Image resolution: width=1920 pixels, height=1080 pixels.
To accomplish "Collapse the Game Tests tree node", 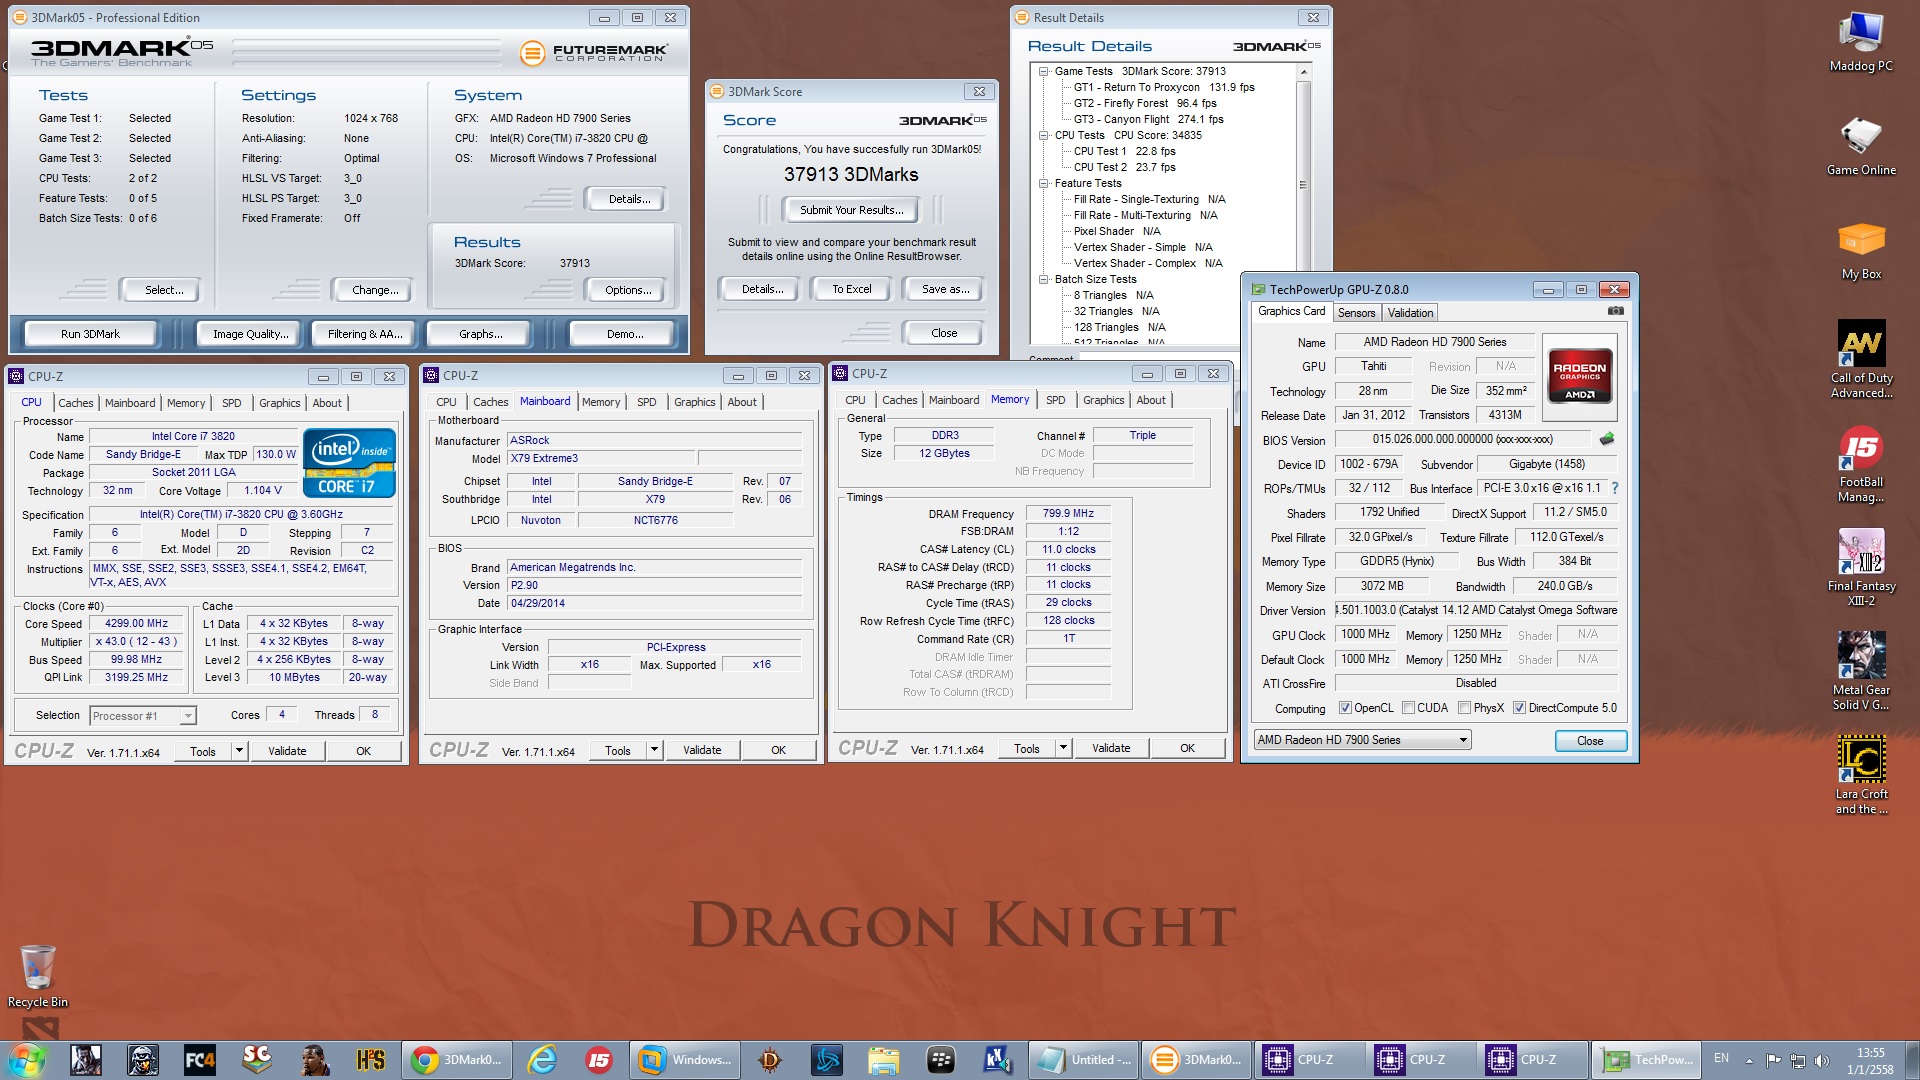I will [x=1044, y=71].
